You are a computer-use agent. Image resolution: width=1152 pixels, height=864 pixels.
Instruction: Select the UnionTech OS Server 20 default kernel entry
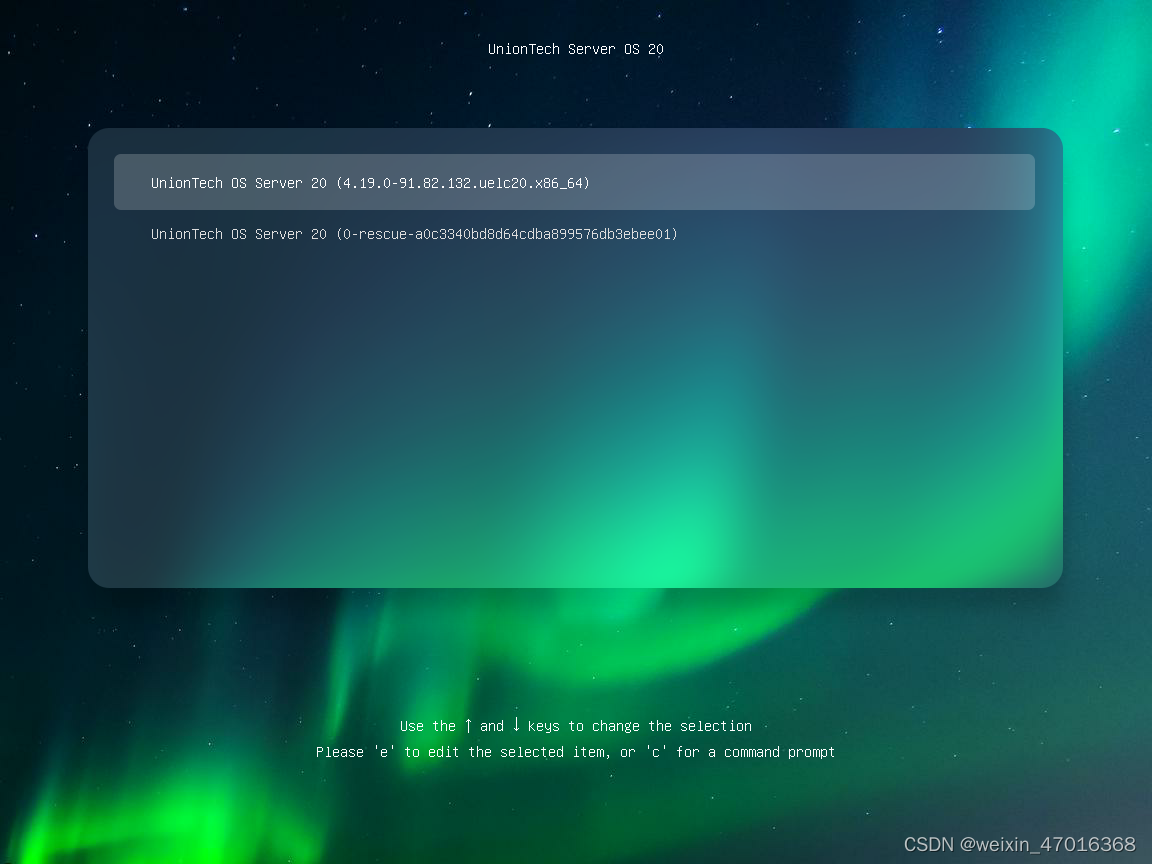[x=370, y=183]
